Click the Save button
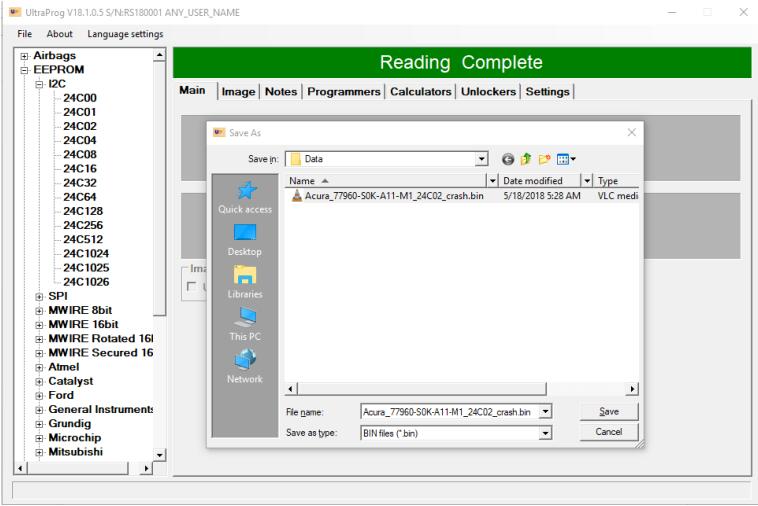 coord(609,411)
